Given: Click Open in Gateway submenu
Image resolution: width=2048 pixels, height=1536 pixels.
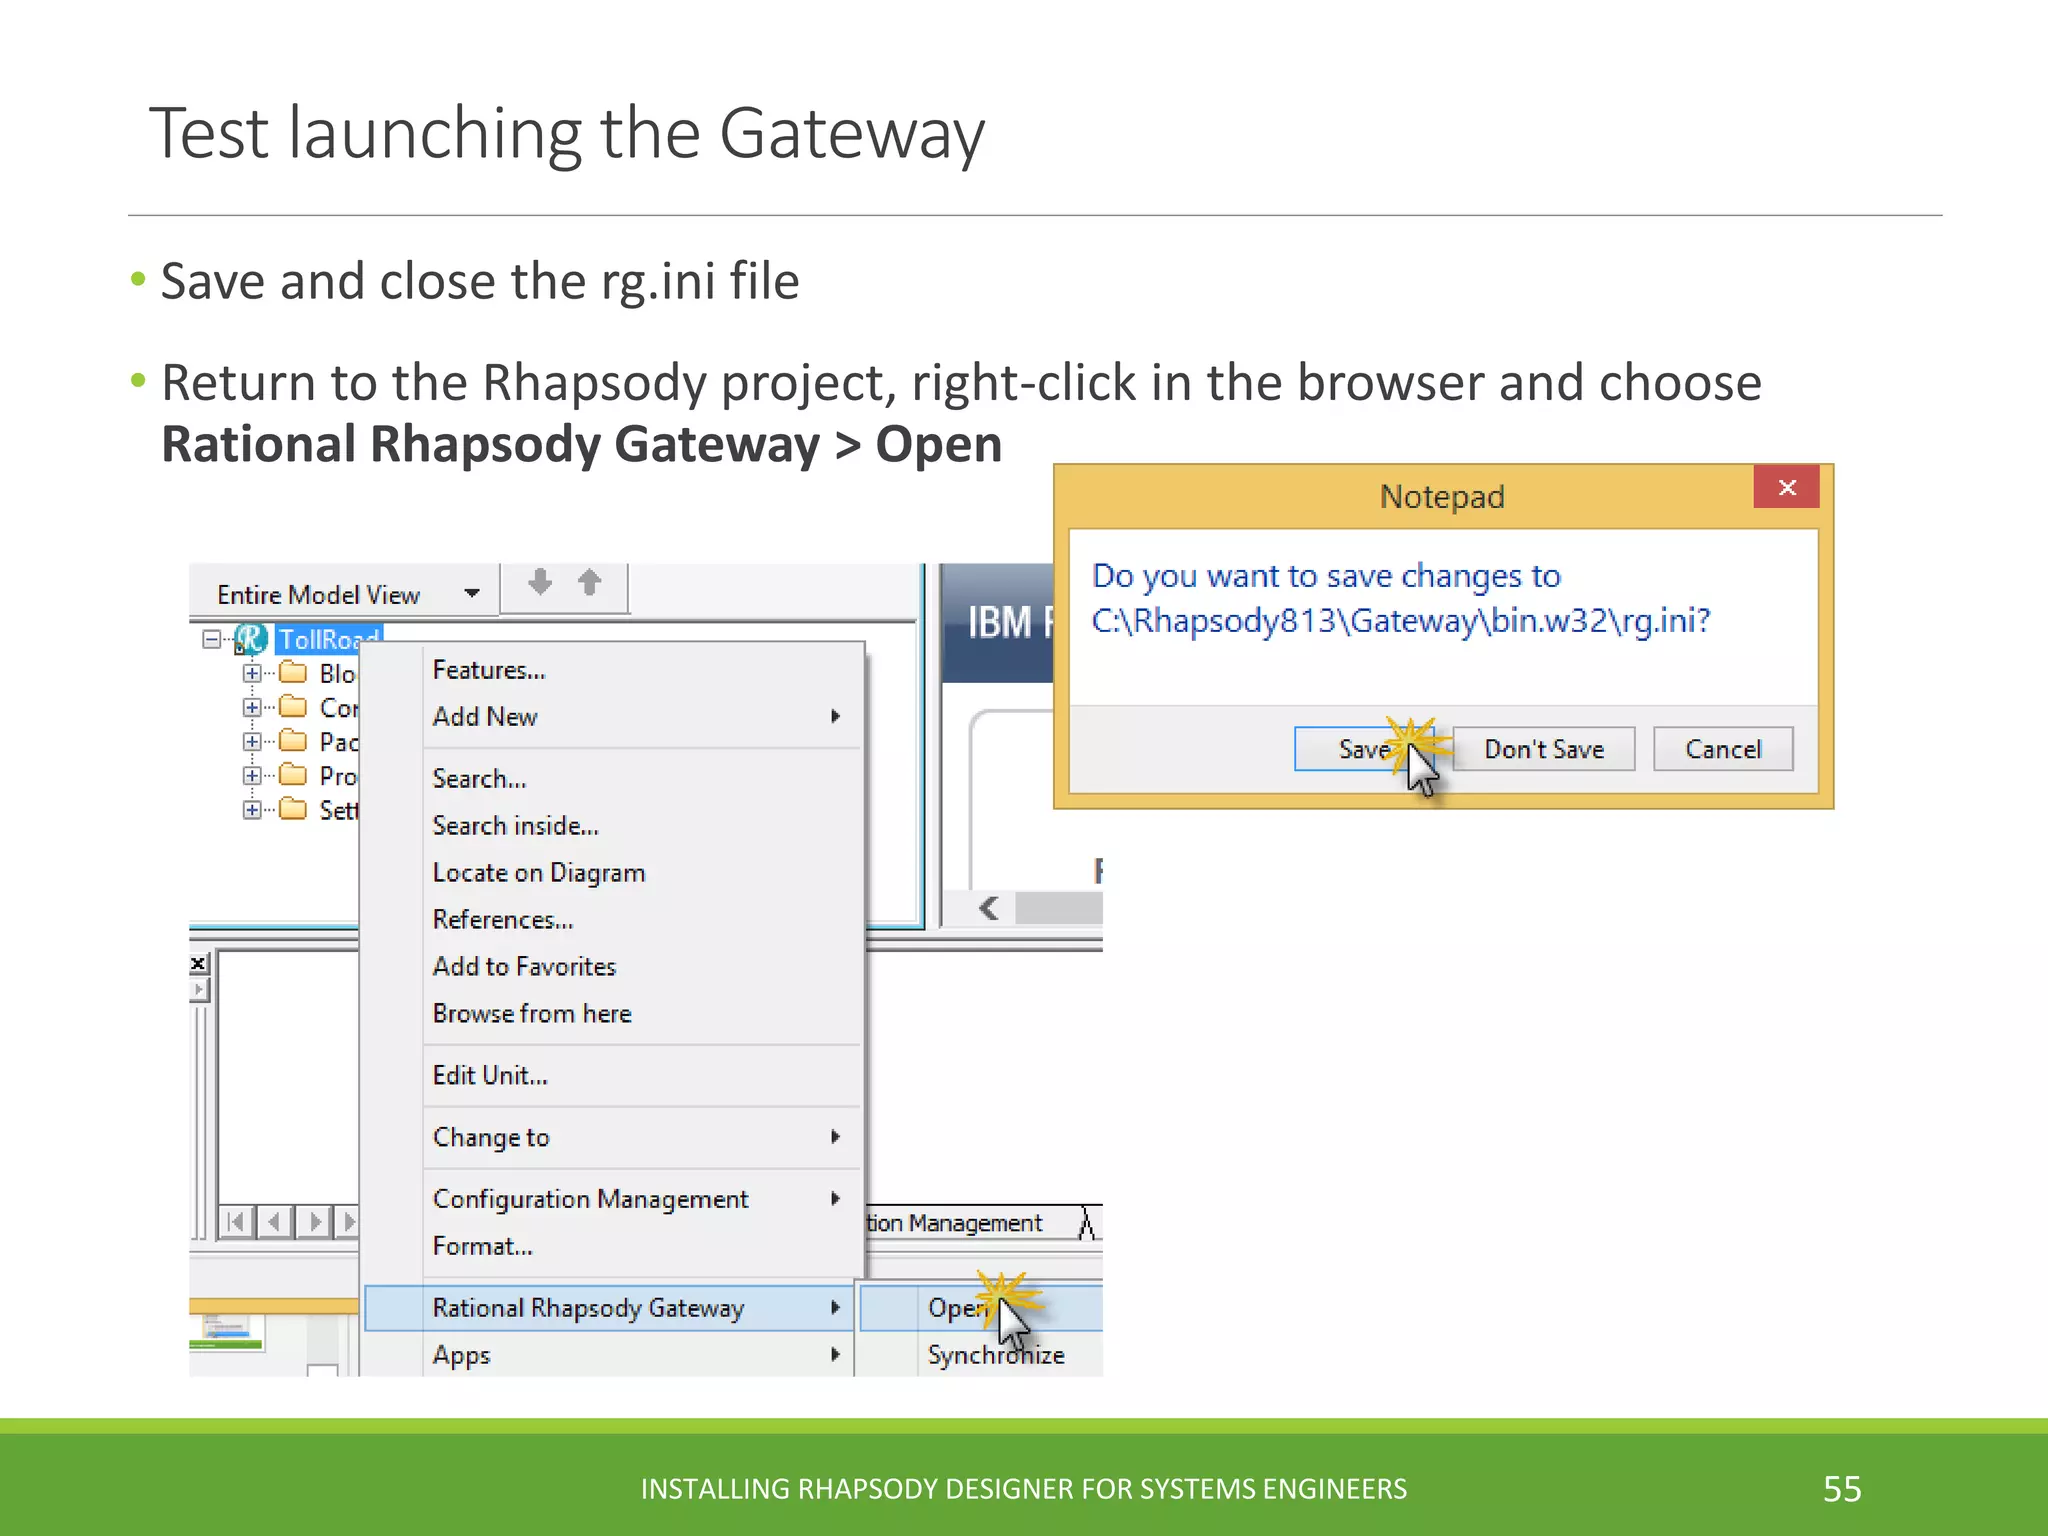Looking at the screenshot, I should (981, 1308).
